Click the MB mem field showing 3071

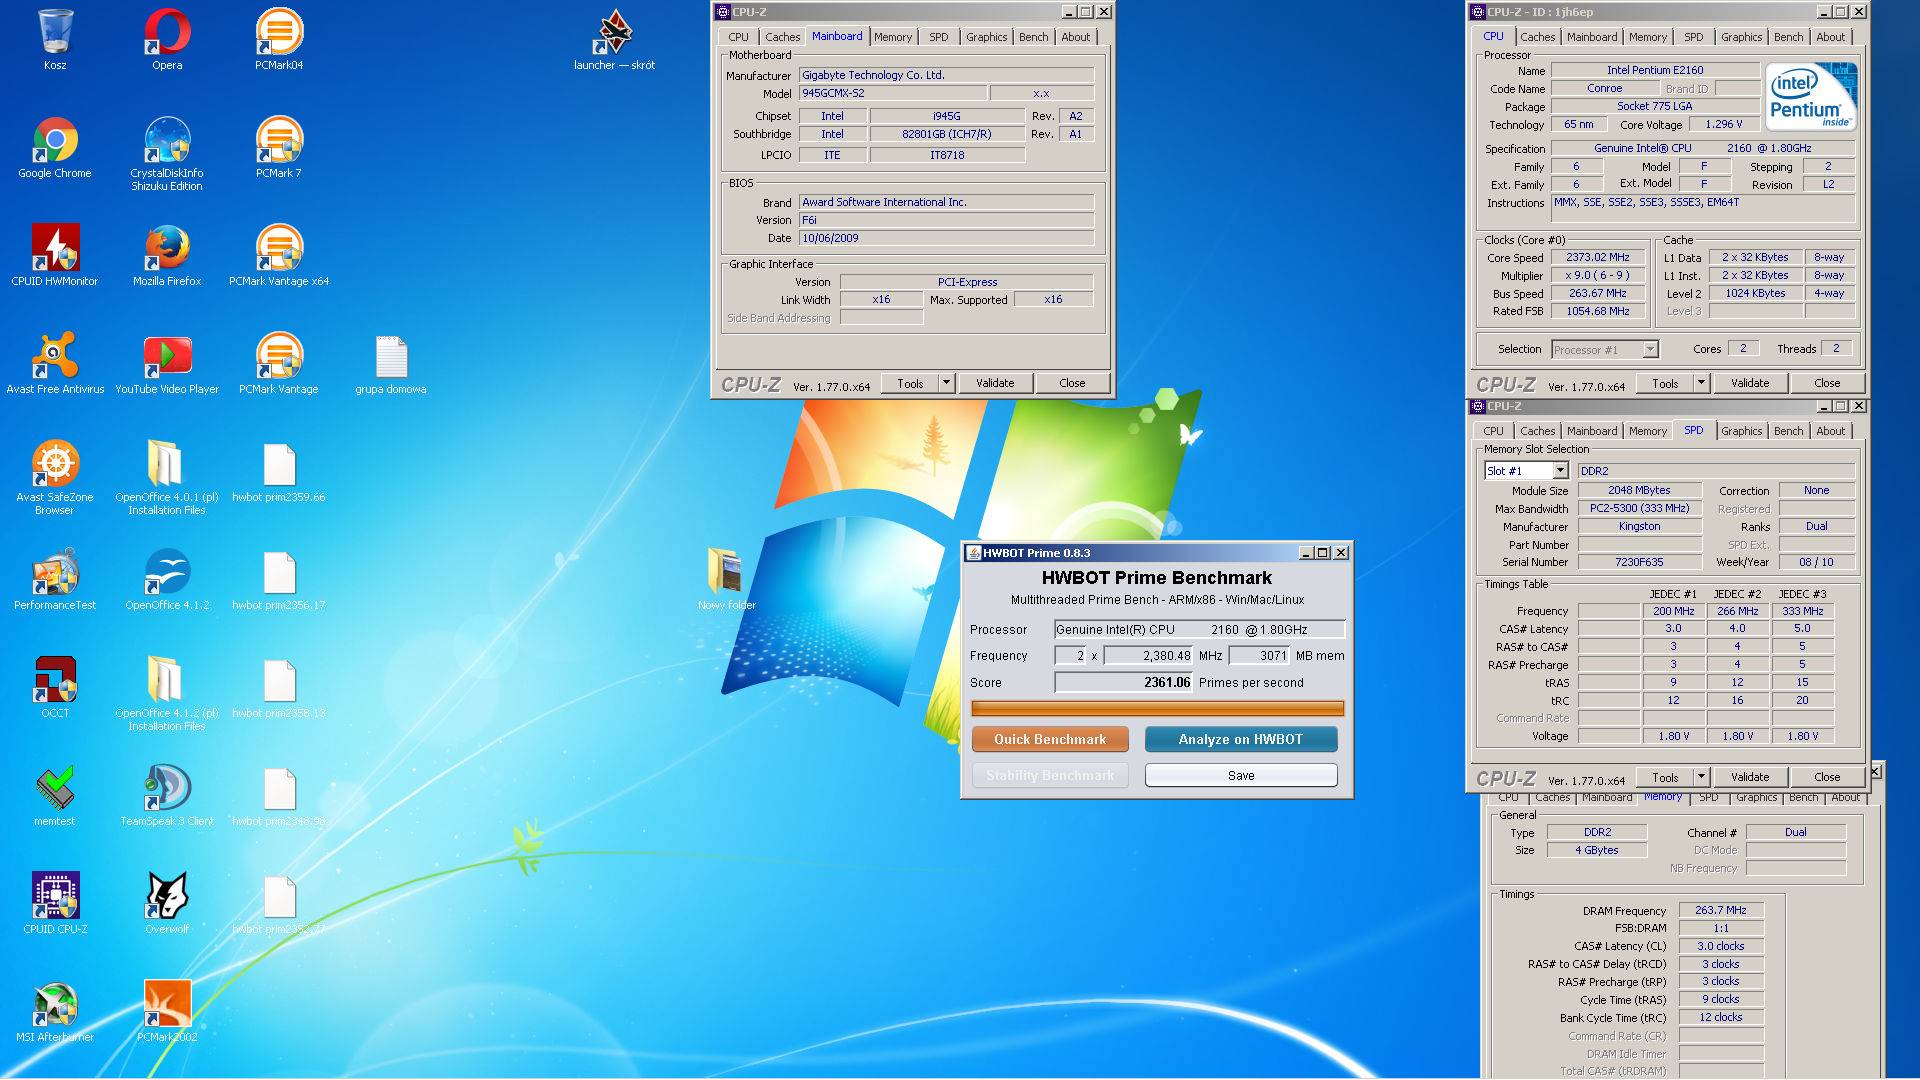point(1259,656)
